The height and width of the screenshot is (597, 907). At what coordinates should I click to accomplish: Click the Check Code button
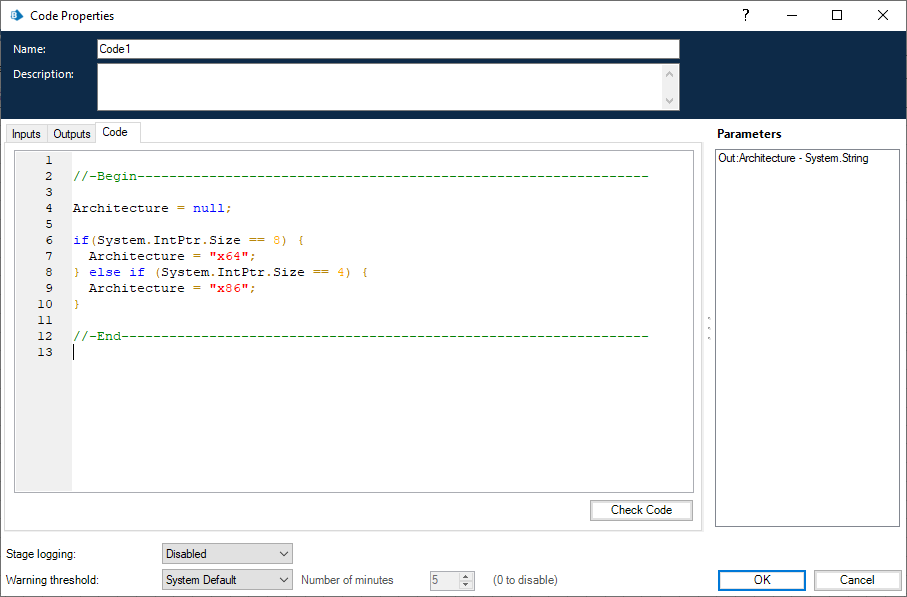pos(641,510)
